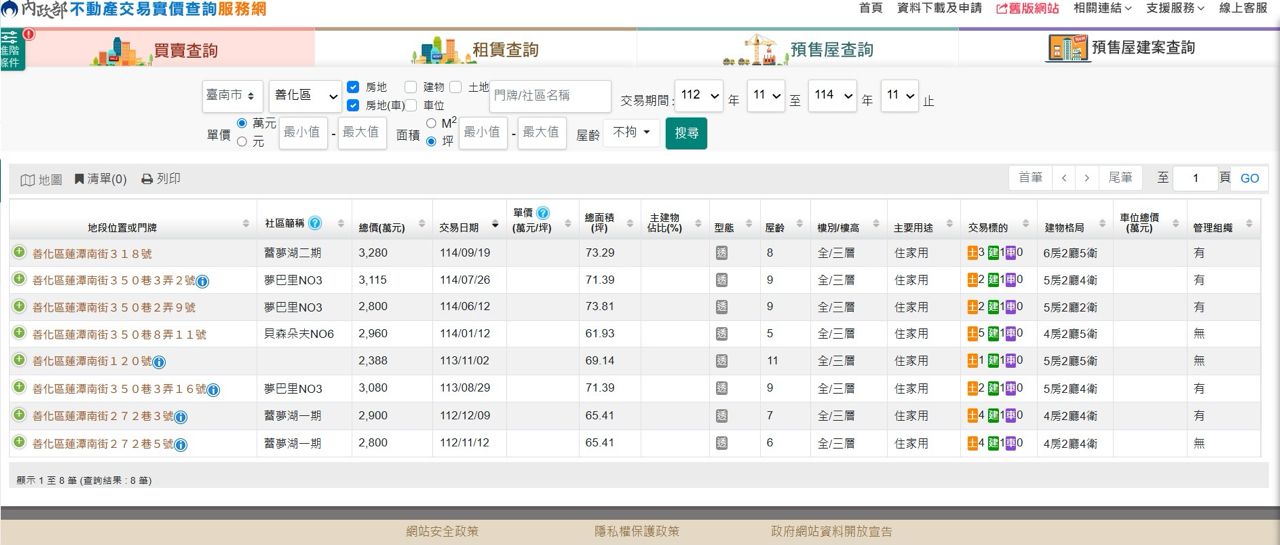The height and width of the screenshot is (545, 1280).
Task: Click the help icon next to 社區簡稱
Action: pyautogui.click(x=315, y=223)
